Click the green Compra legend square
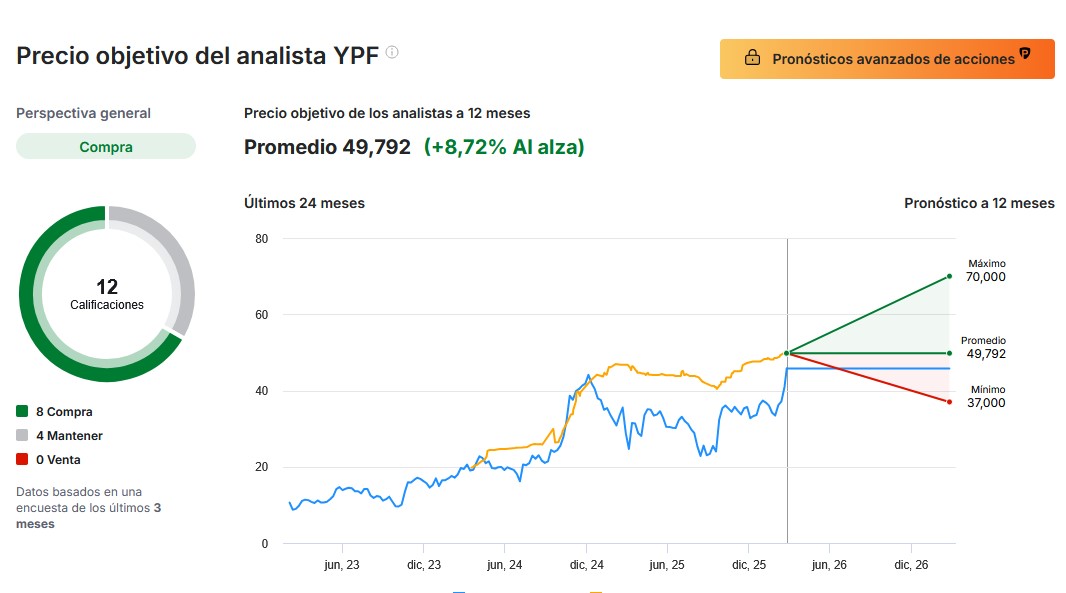 tap(22, 412)
